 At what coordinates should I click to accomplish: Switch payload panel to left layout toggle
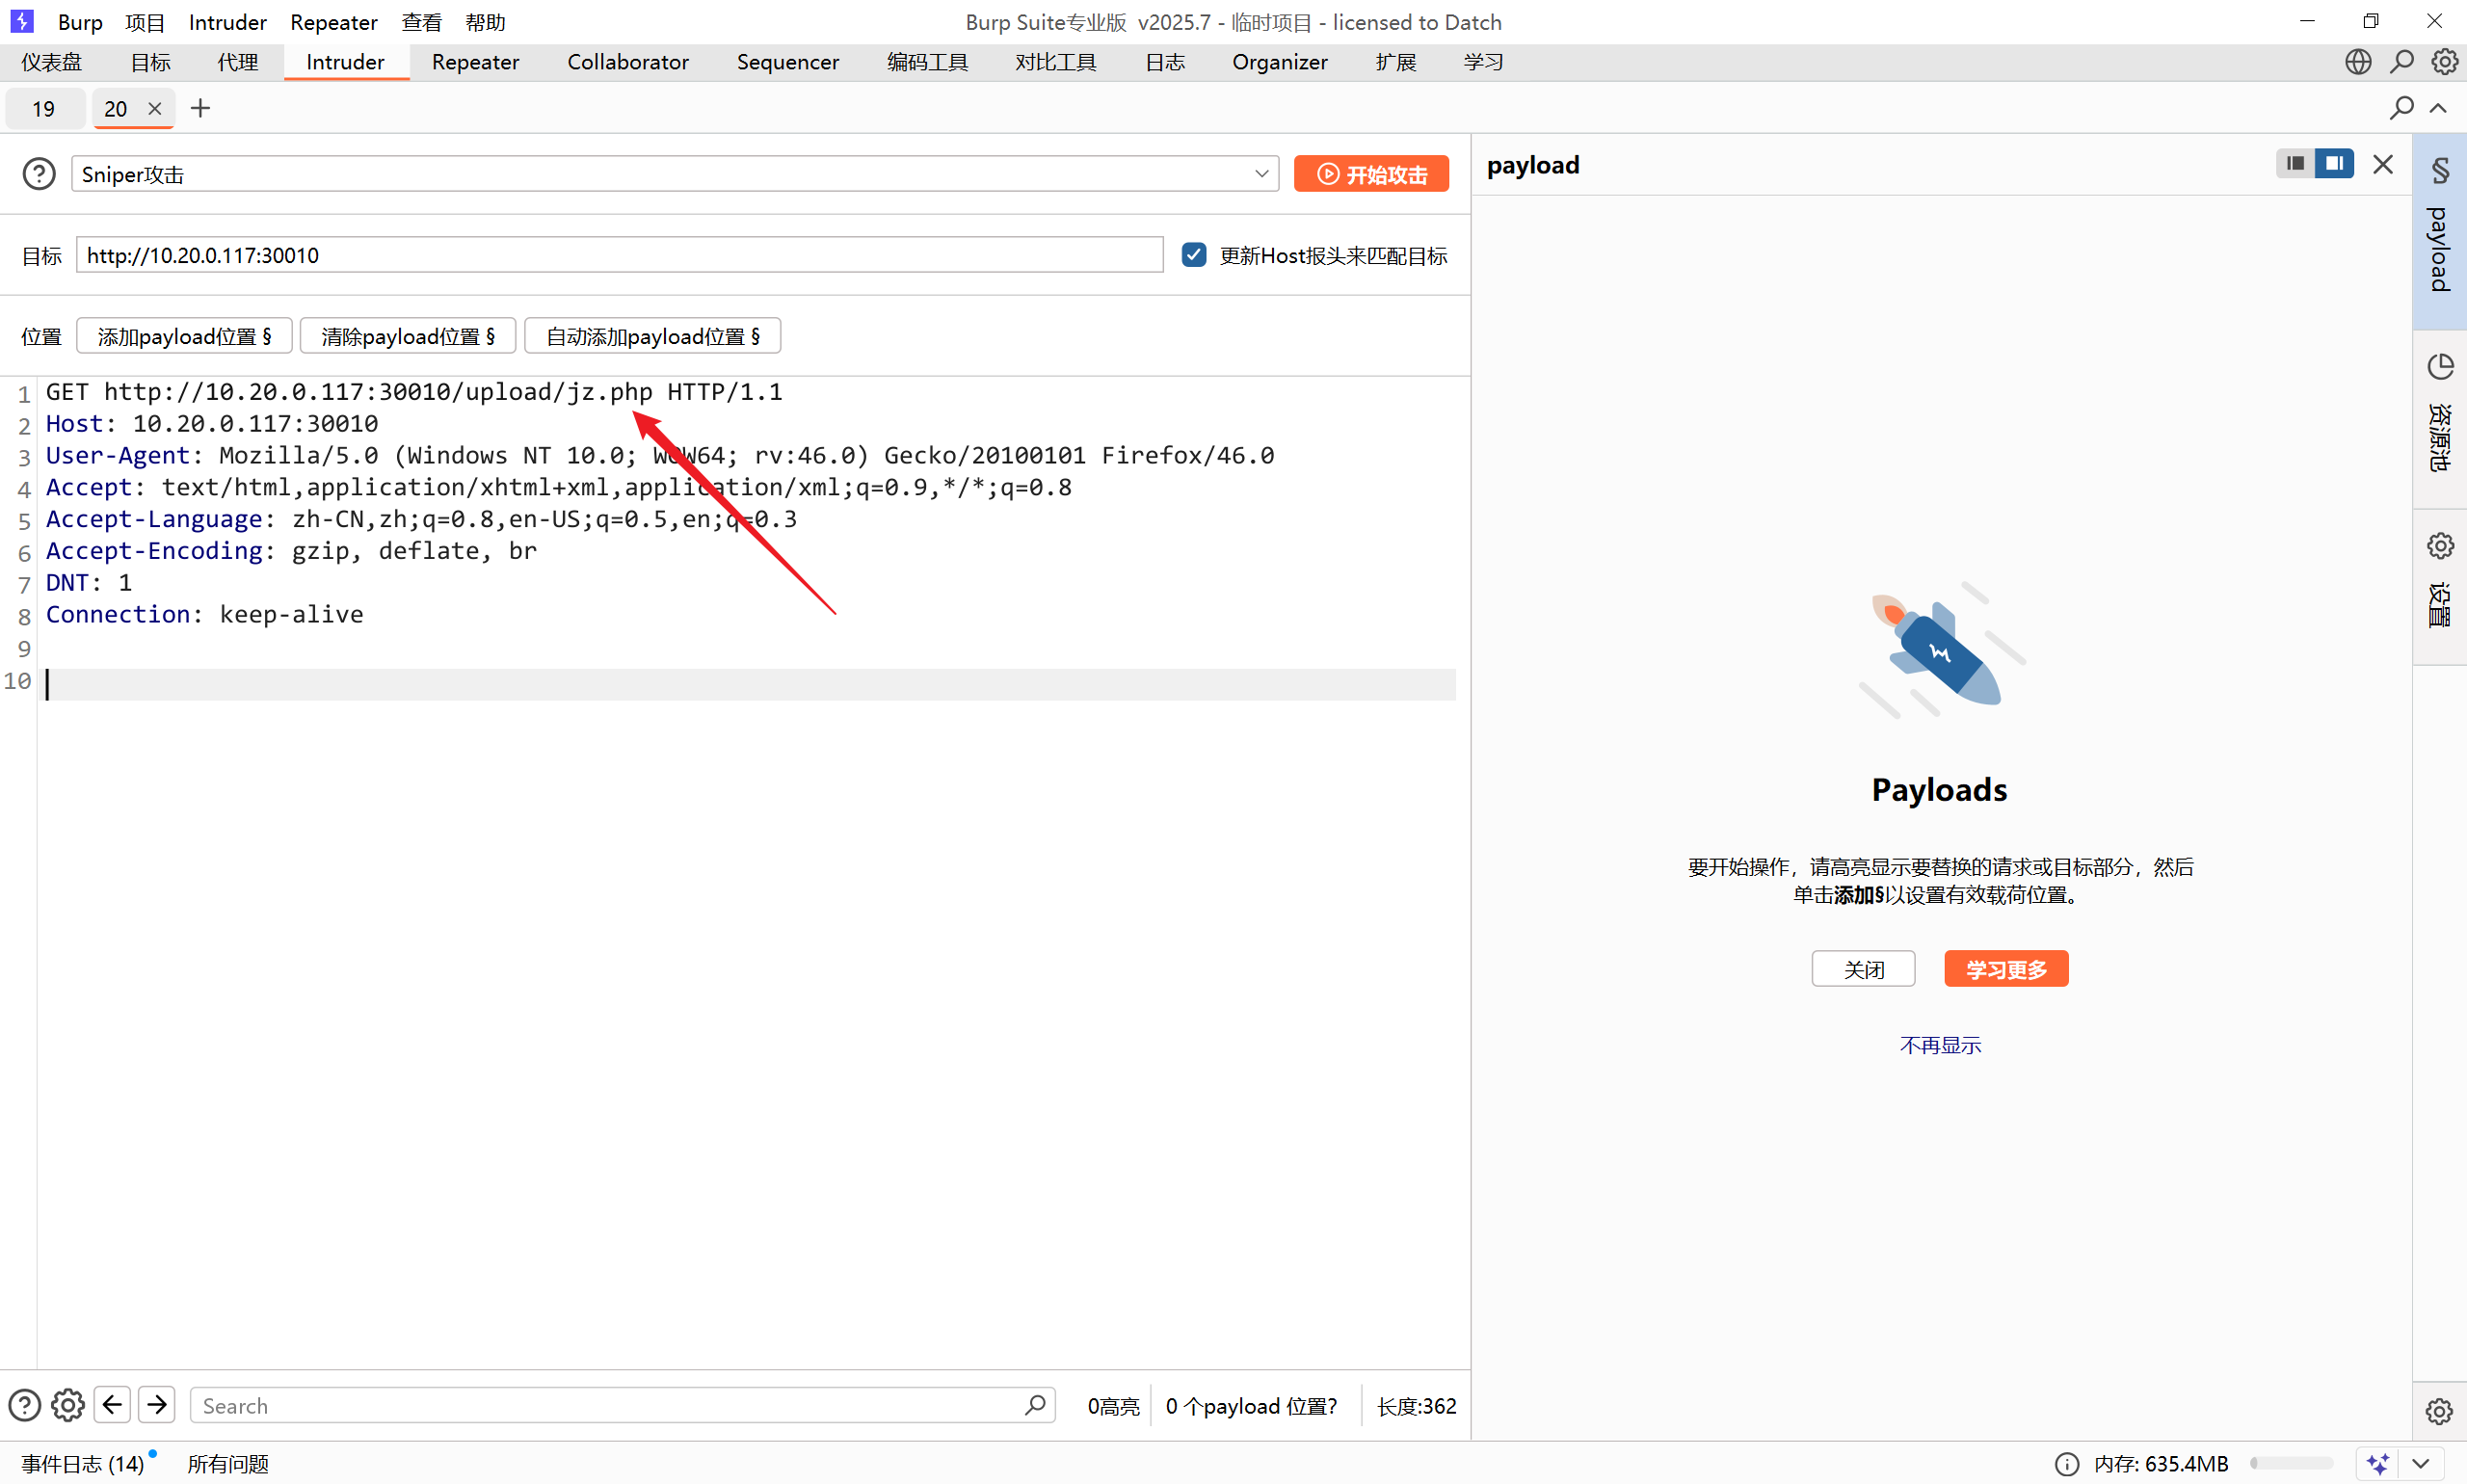coord(2295,163)
